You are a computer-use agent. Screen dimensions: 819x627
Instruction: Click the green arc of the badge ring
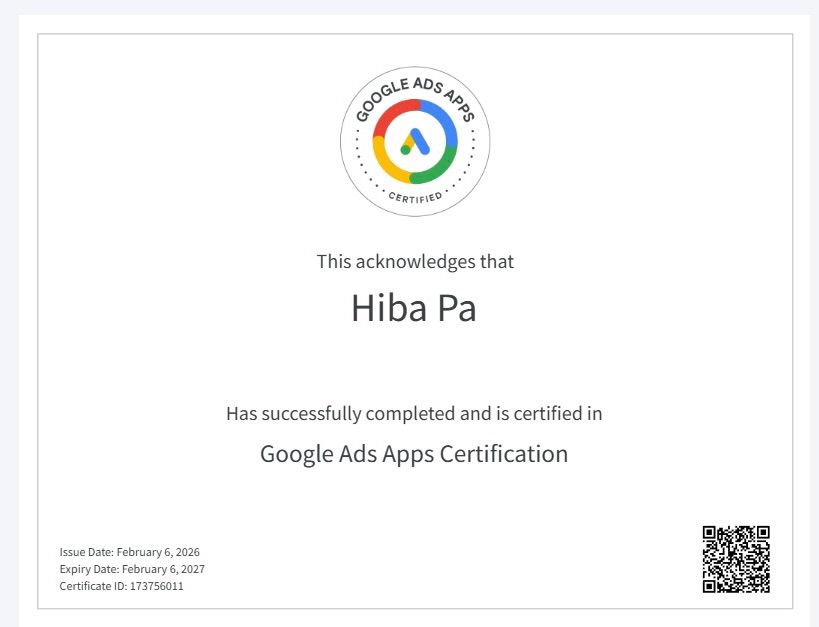[440, 167]
